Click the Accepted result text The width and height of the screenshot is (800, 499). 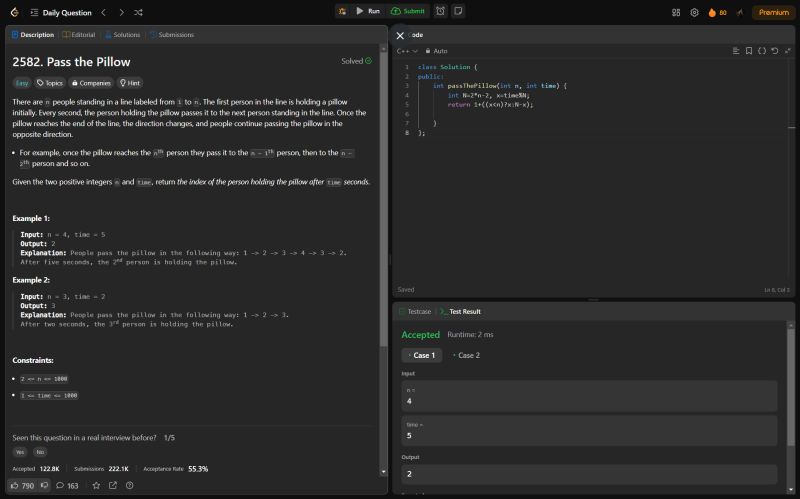[420, 335]
